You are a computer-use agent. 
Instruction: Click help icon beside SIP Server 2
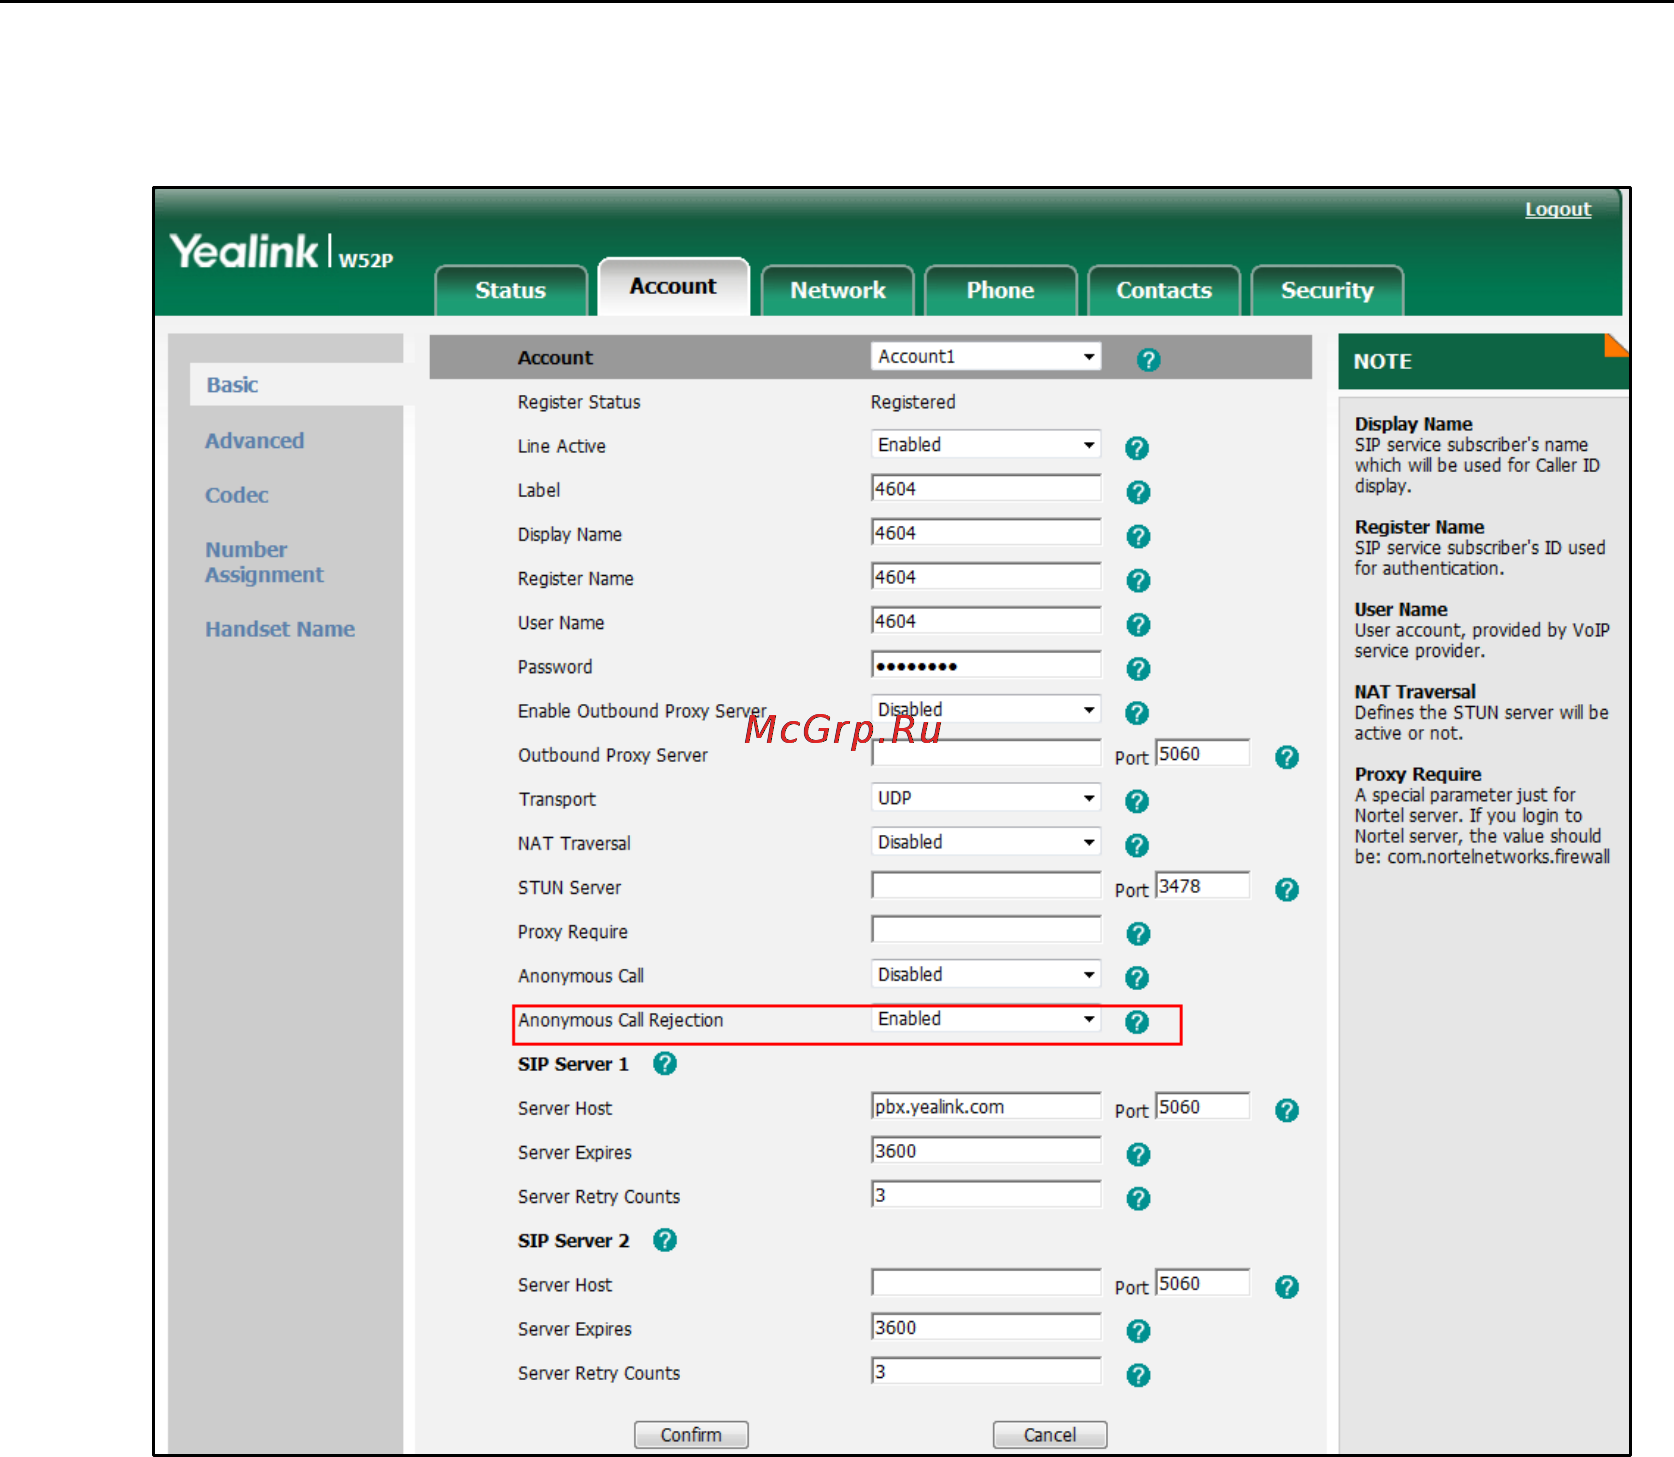[665, 1240]
